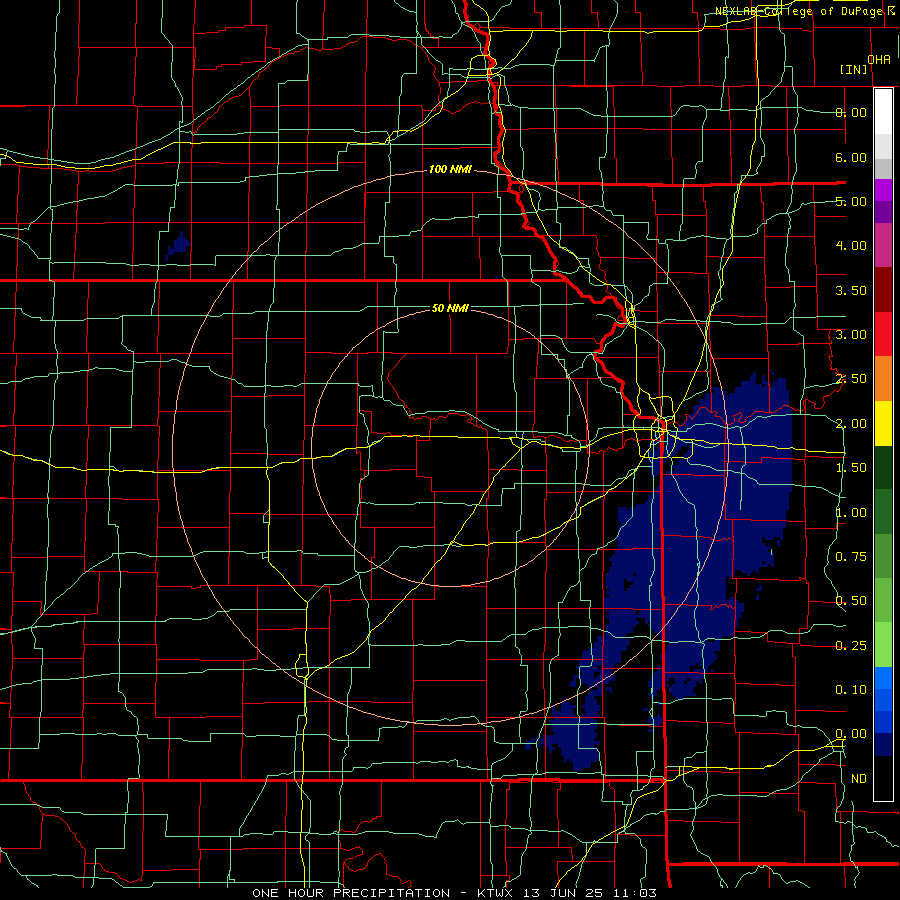Click the [IN] units label
Screen dimensions: 900x900
coord(854,69)
